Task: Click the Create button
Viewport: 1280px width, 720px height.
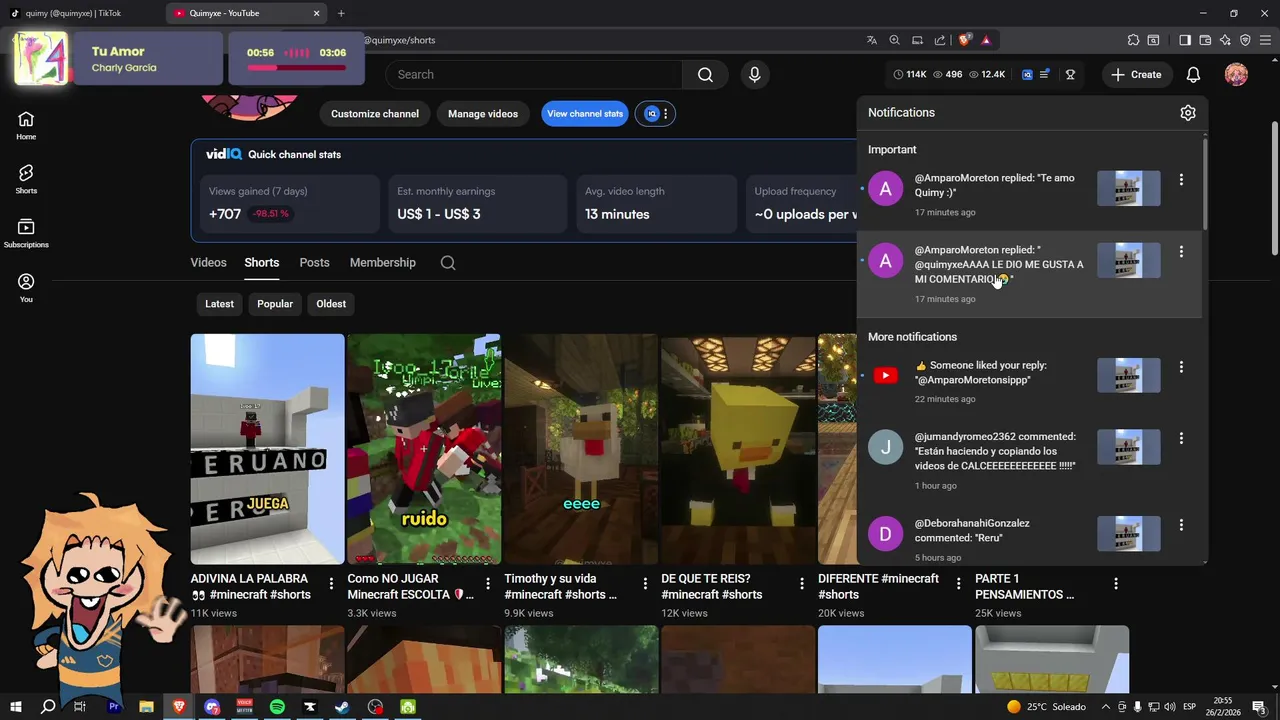Action: [1136, 74]
